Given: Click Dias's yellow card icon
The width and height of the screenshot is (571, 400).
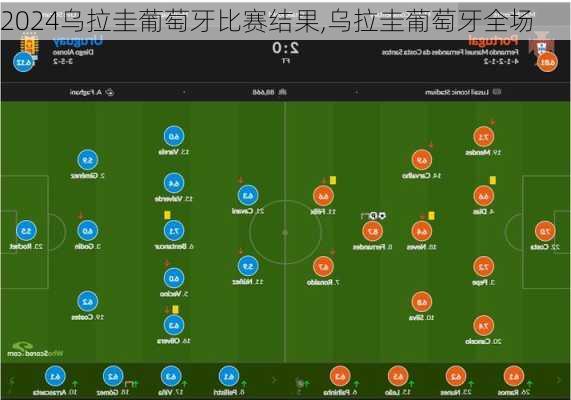Looking at the screenshot, I should (492, 180).
